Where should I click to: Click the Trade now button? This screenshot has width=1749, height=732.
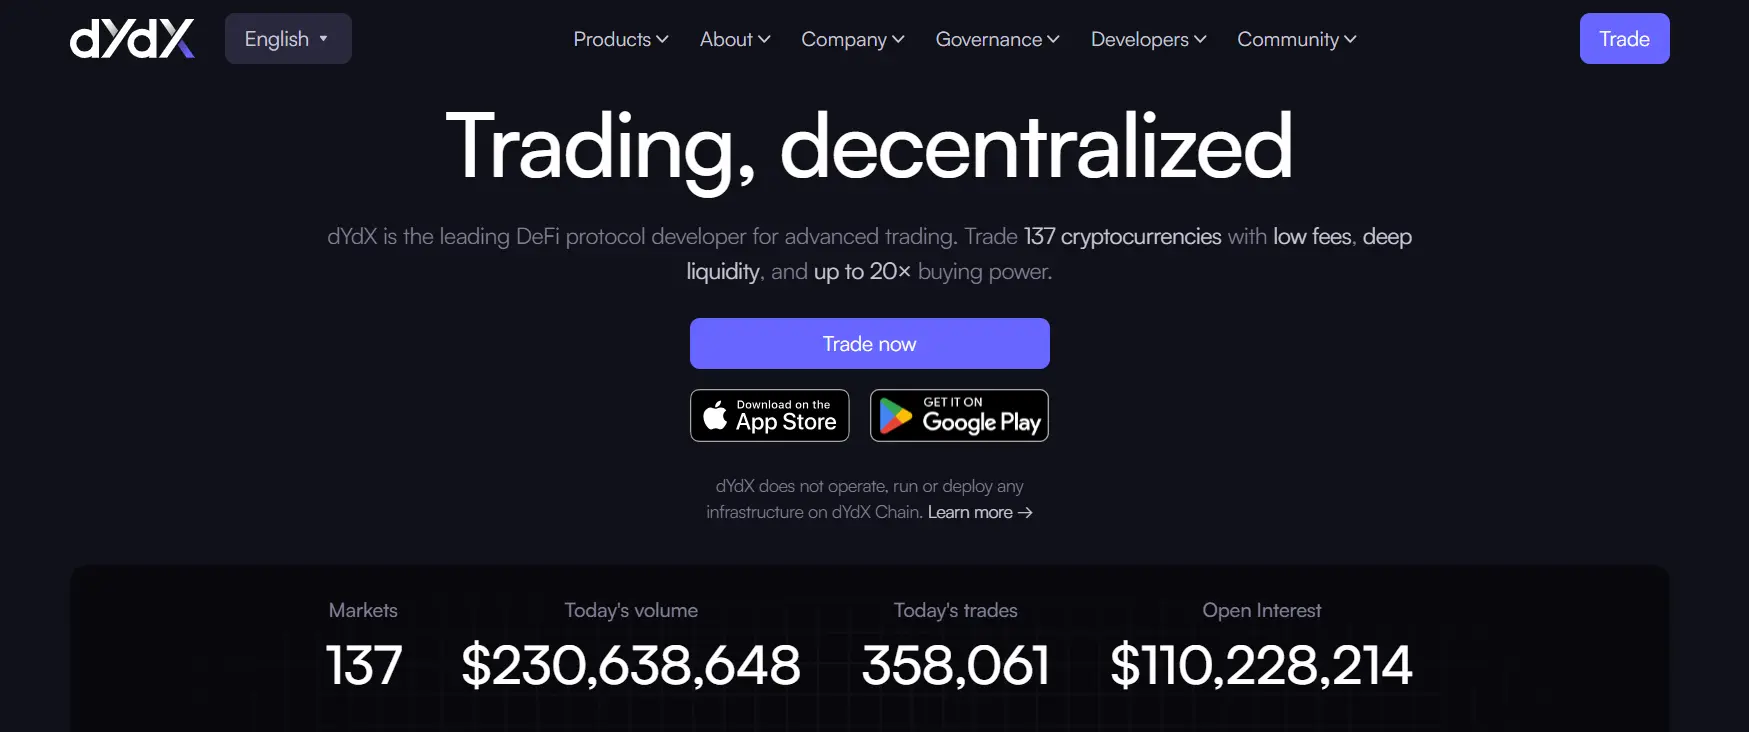869,344
